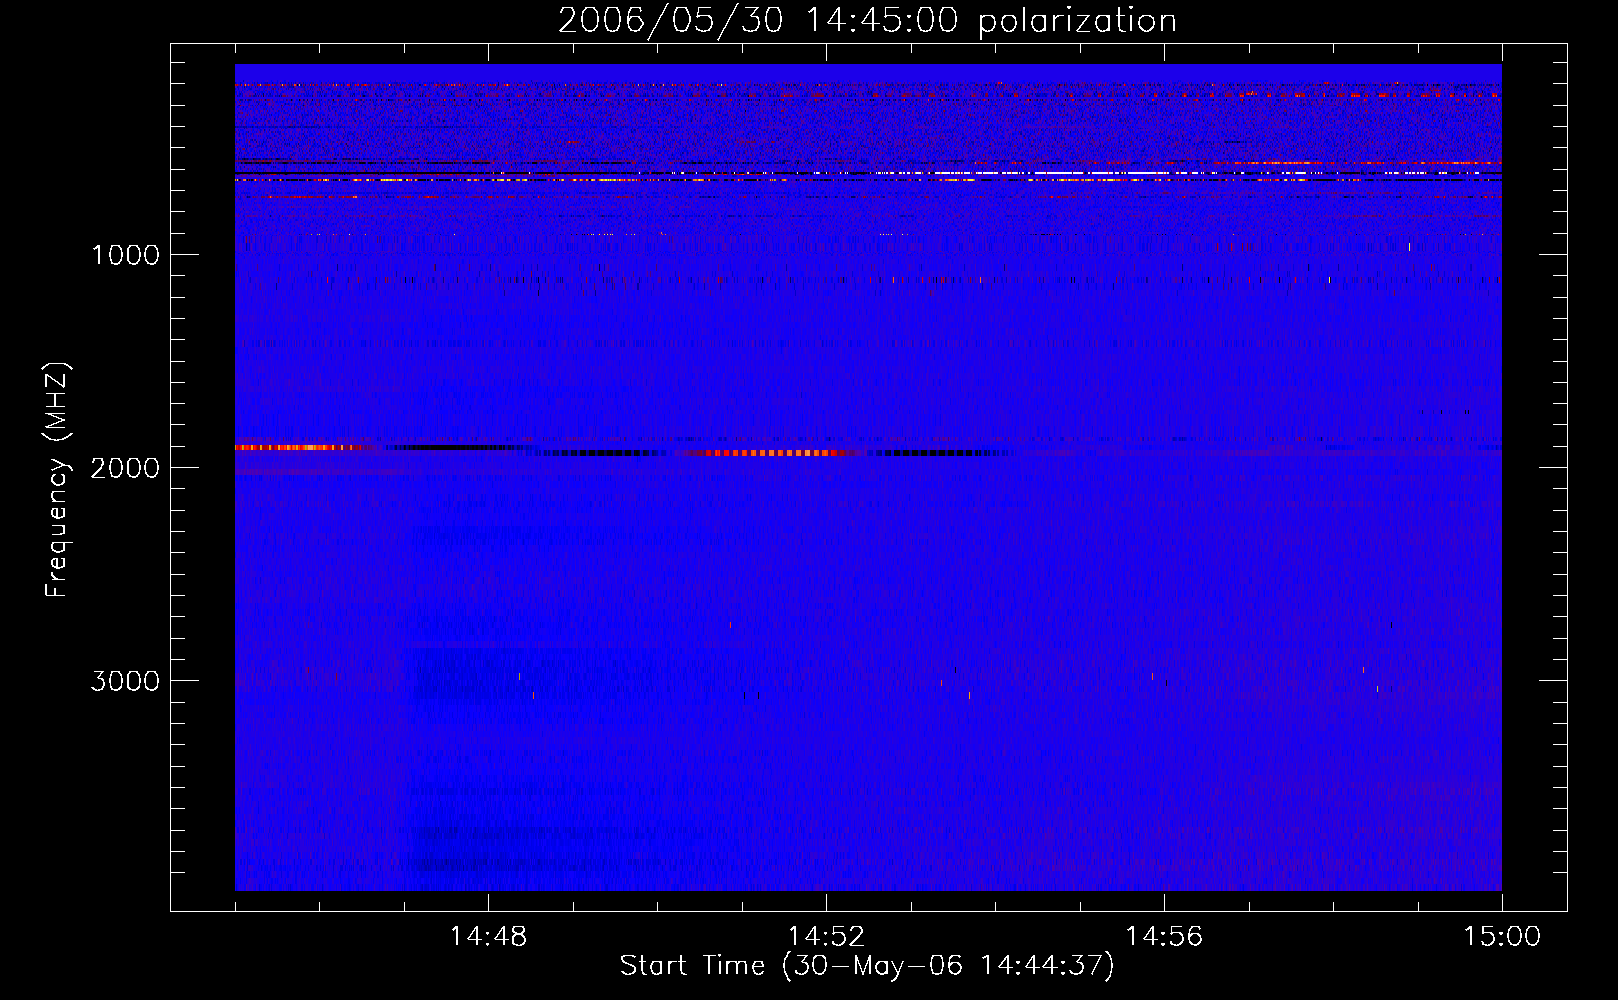Click the 2000 frequency tick label
This screenshot has height=1000, width=1618.
click(125, 468)
